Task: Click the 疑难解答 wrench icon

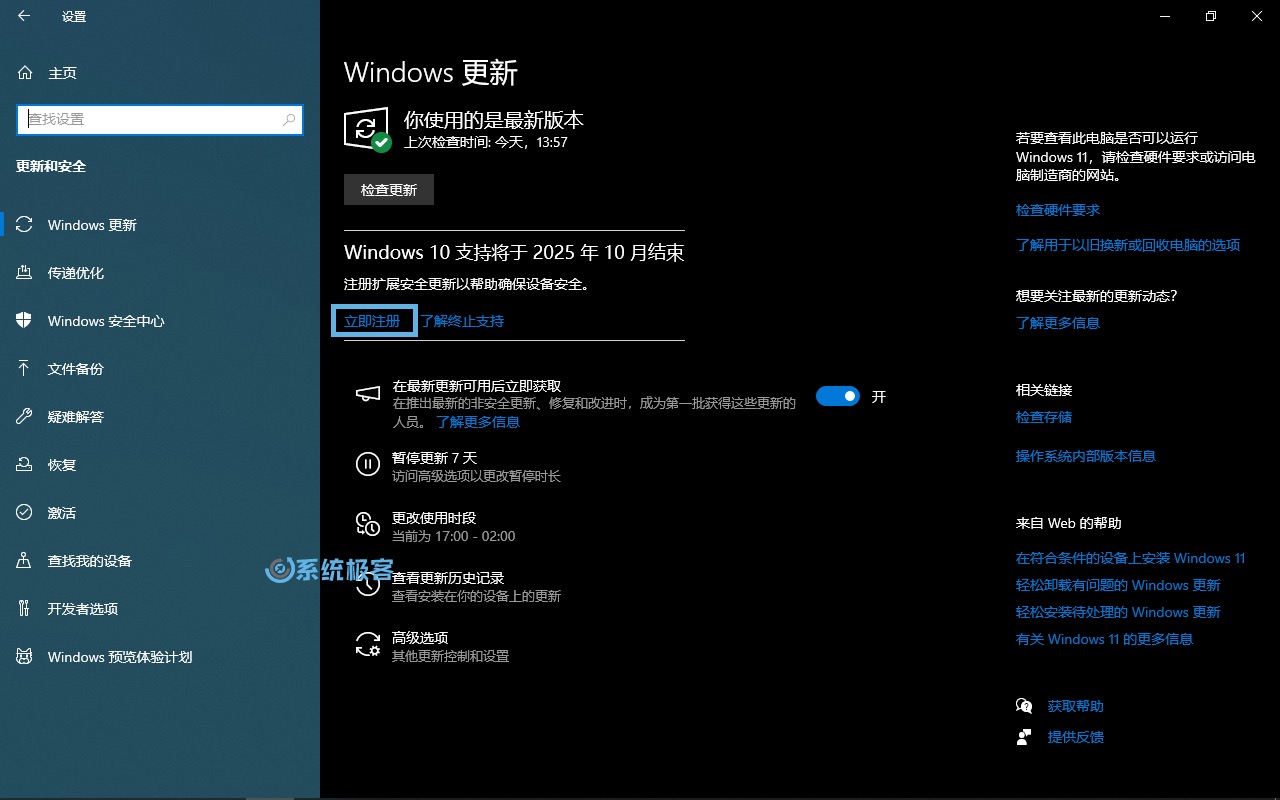Action: (25, 417)
